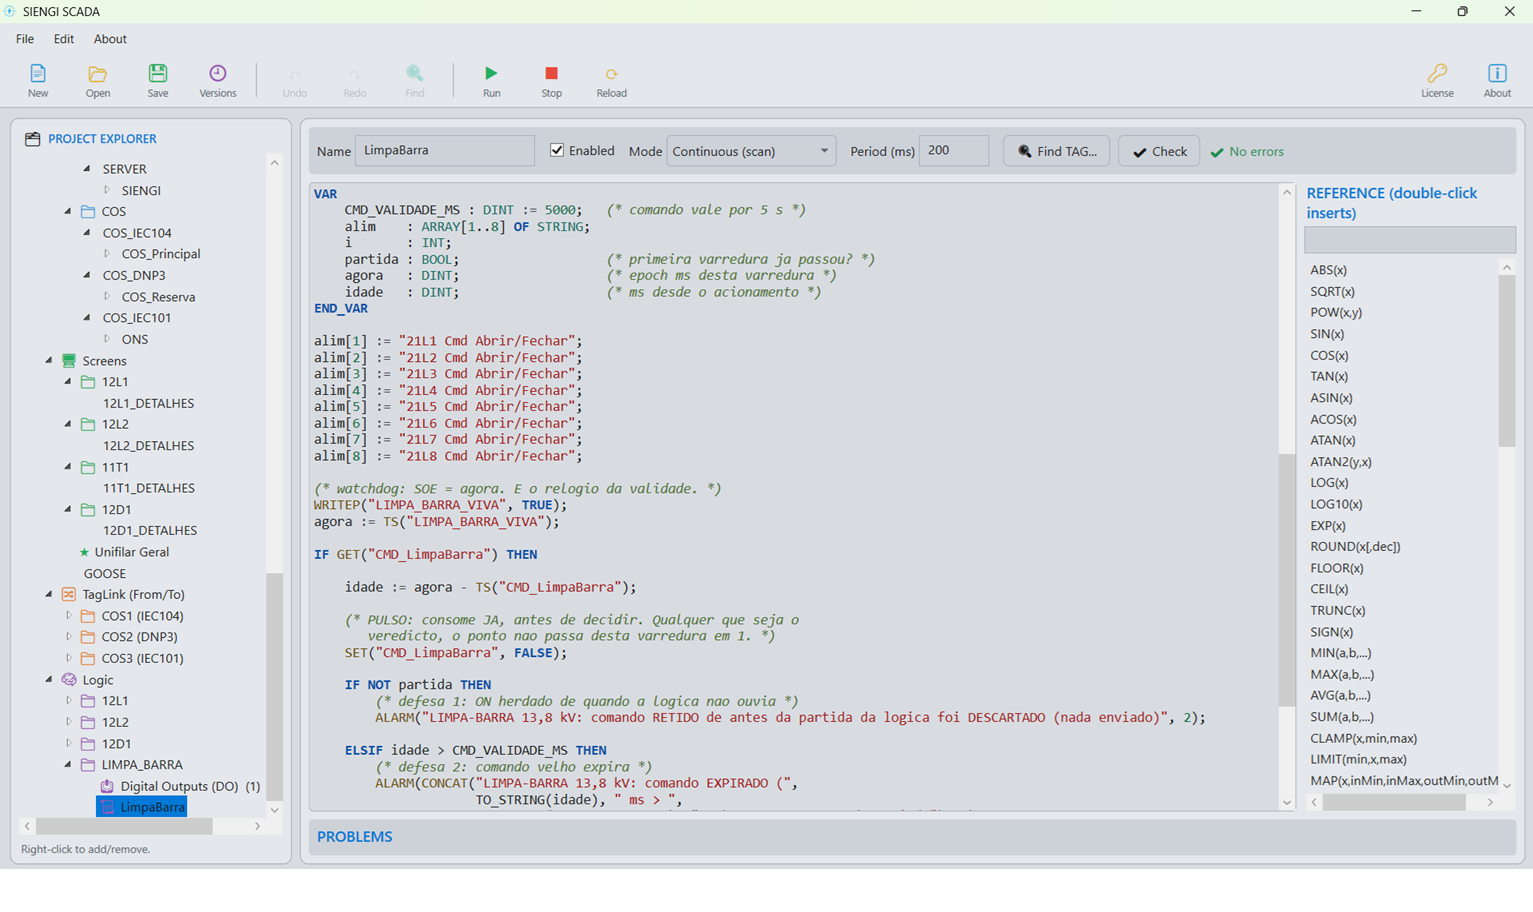
Task: Select the GOOSE tree item
Action: pos(105,574)
